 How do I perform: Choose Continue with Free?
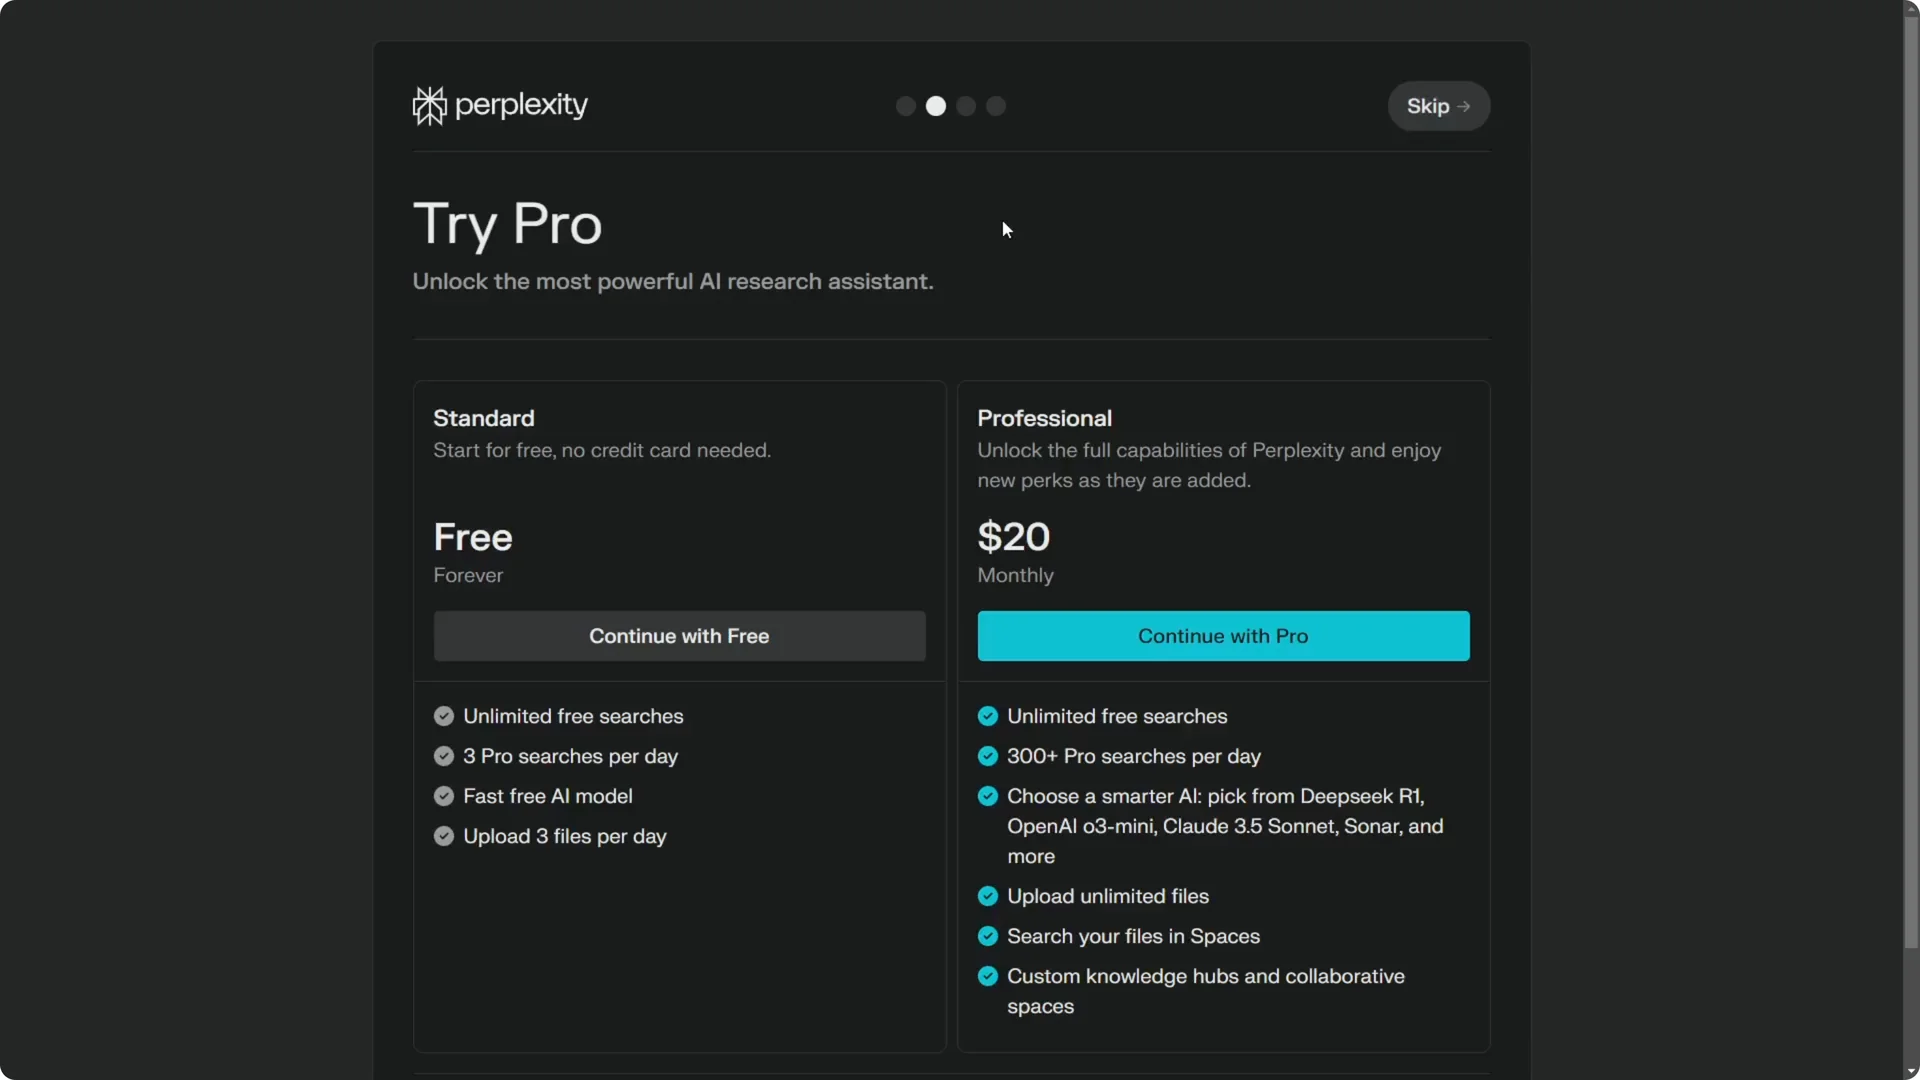click(679, 636)
